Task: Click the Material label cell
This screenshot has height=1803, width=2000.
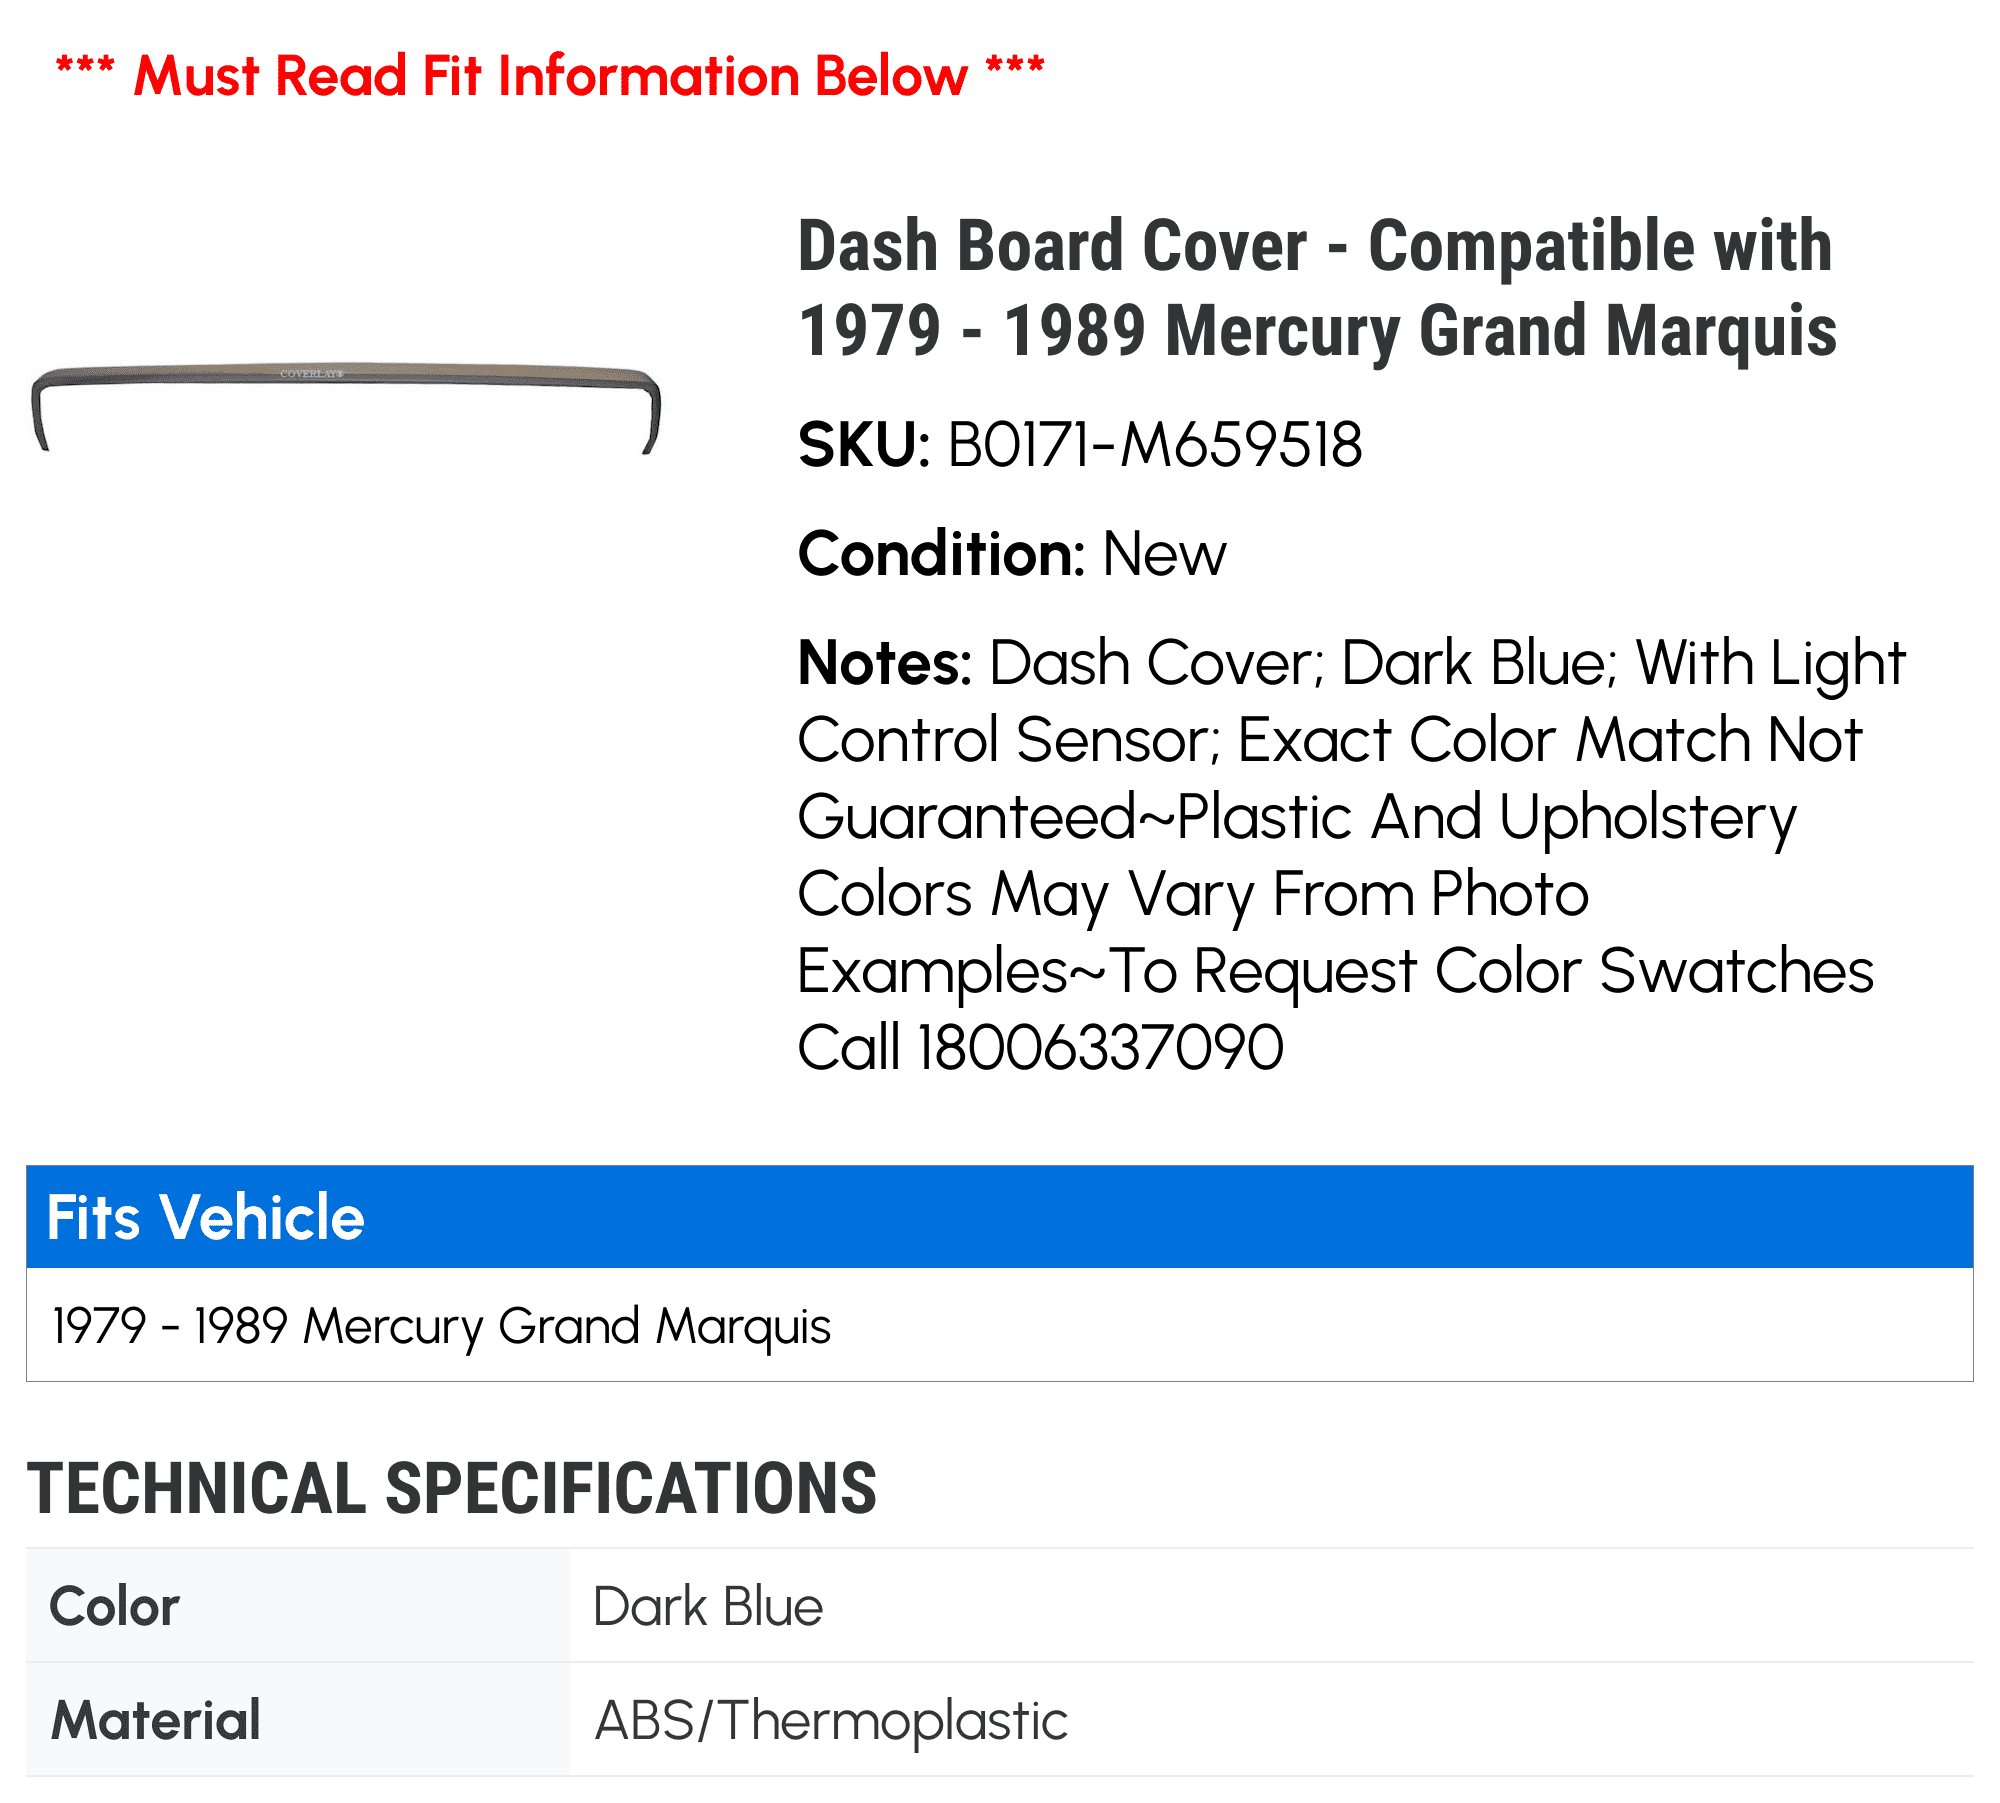Action: pos(298,1720)
